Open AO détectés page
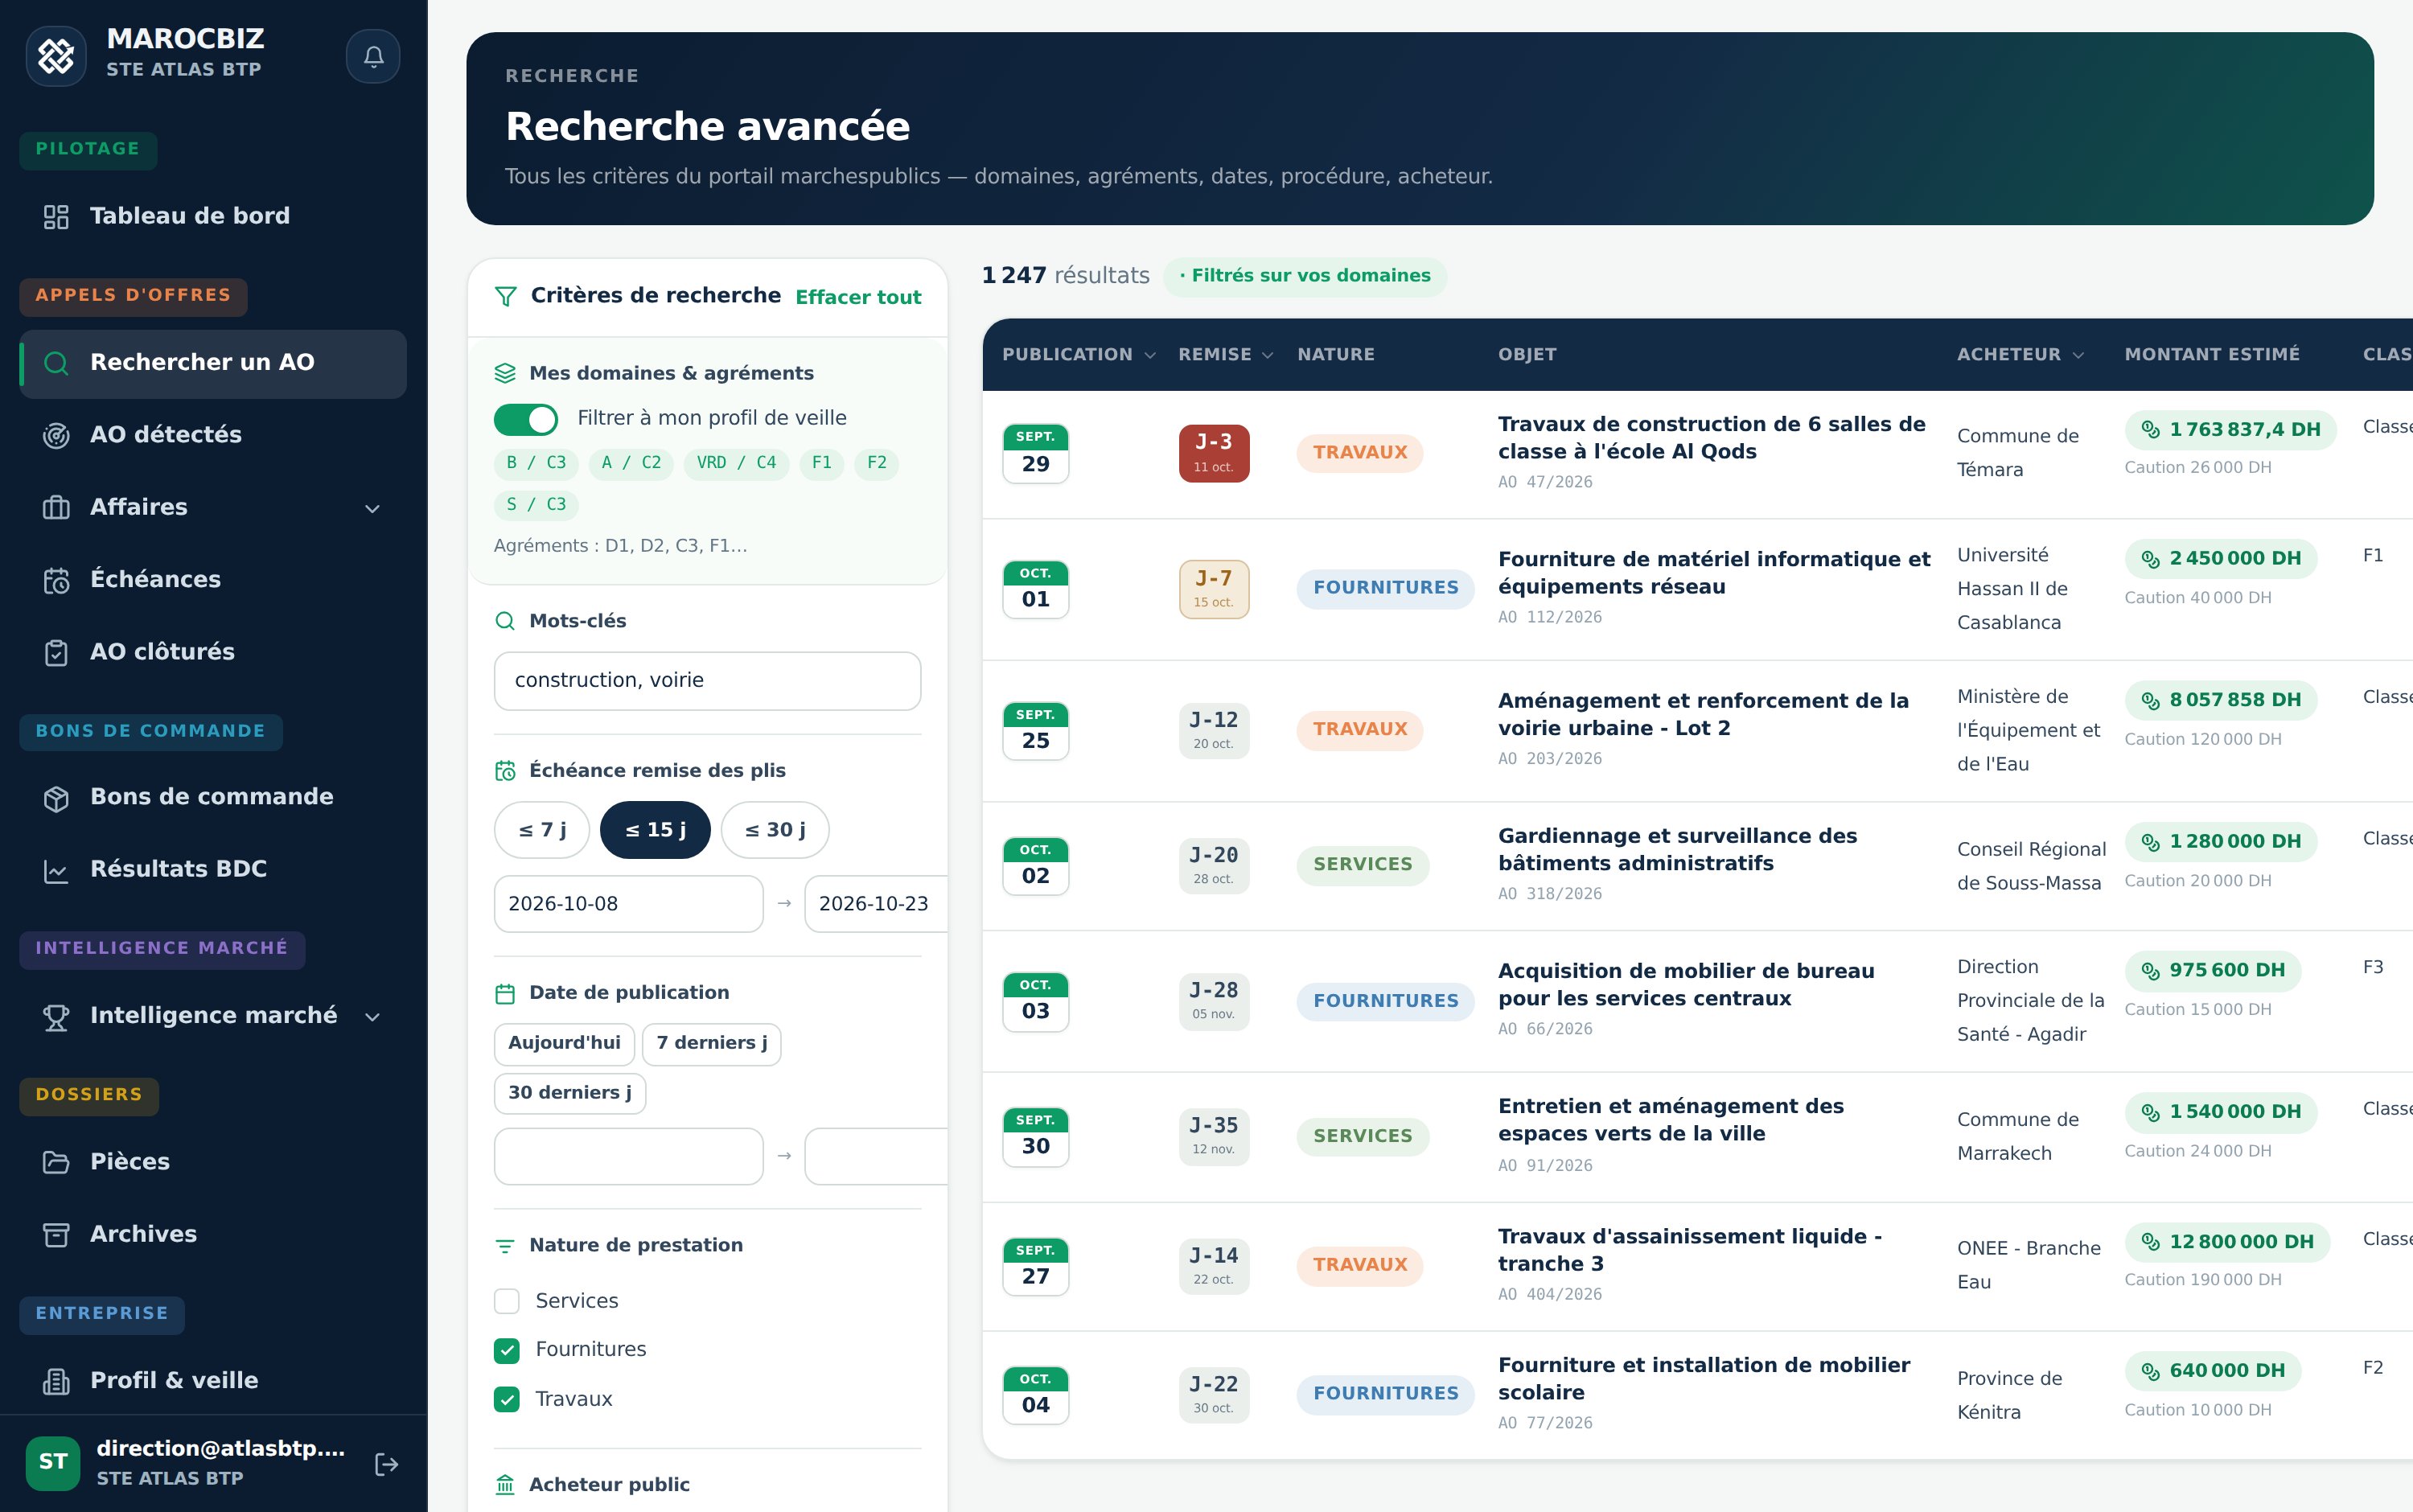The height and width of the screenshot is (1512, 2413). click(x=213, y=435)
